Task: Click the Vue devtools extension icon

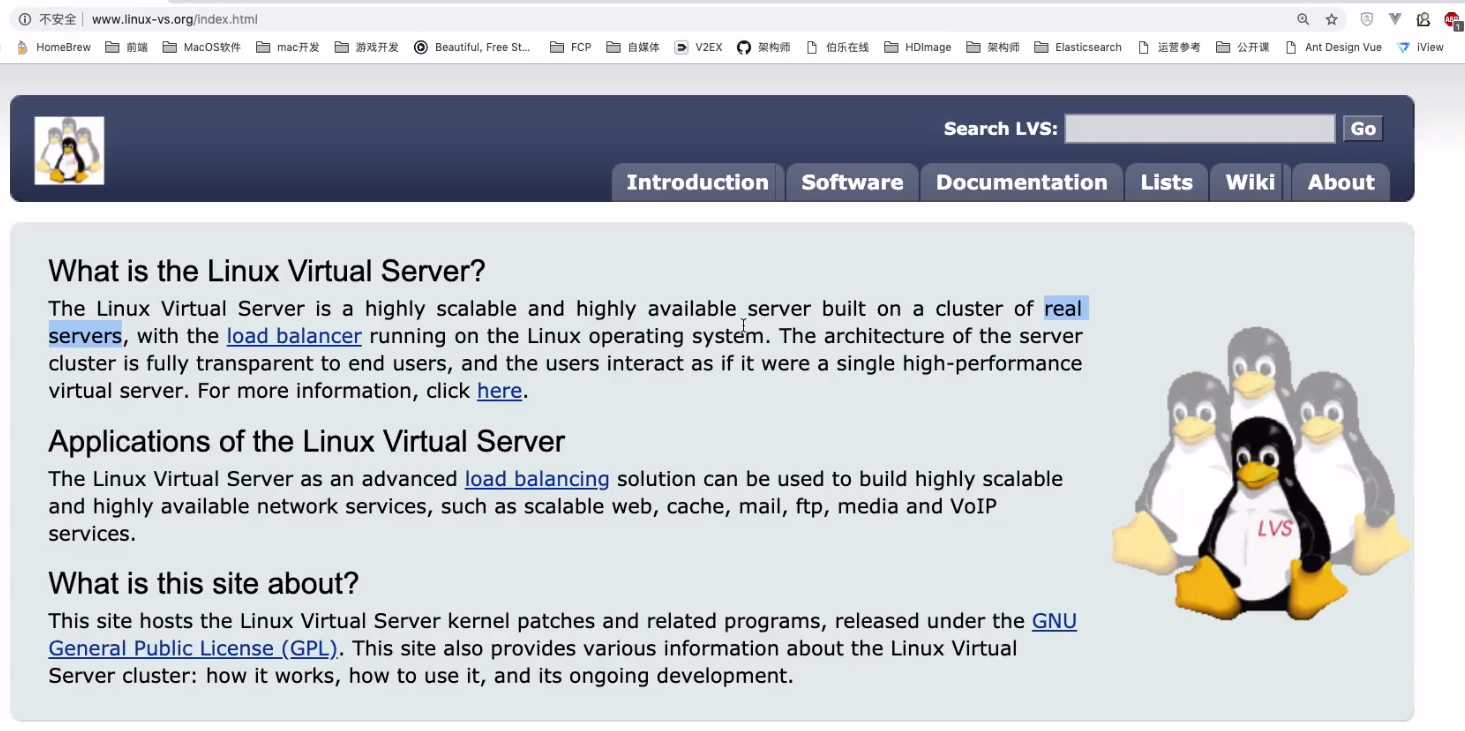Action: point(1395,19)
